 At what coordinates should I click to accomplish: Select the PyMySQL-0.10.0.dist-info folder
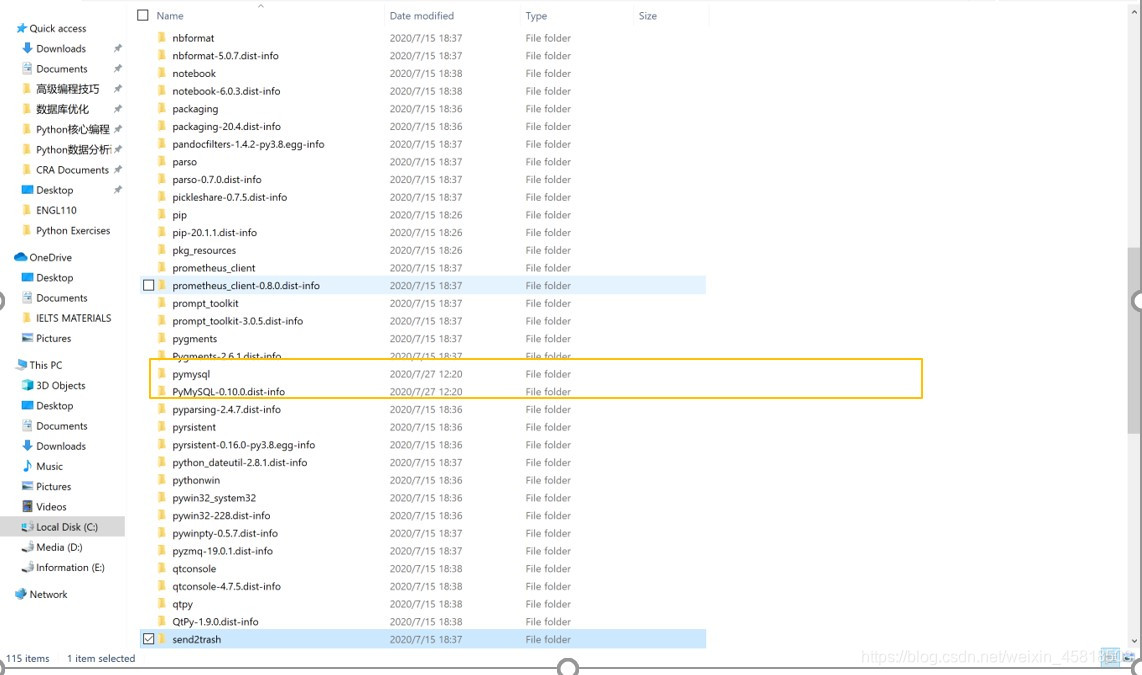[228, 392]
